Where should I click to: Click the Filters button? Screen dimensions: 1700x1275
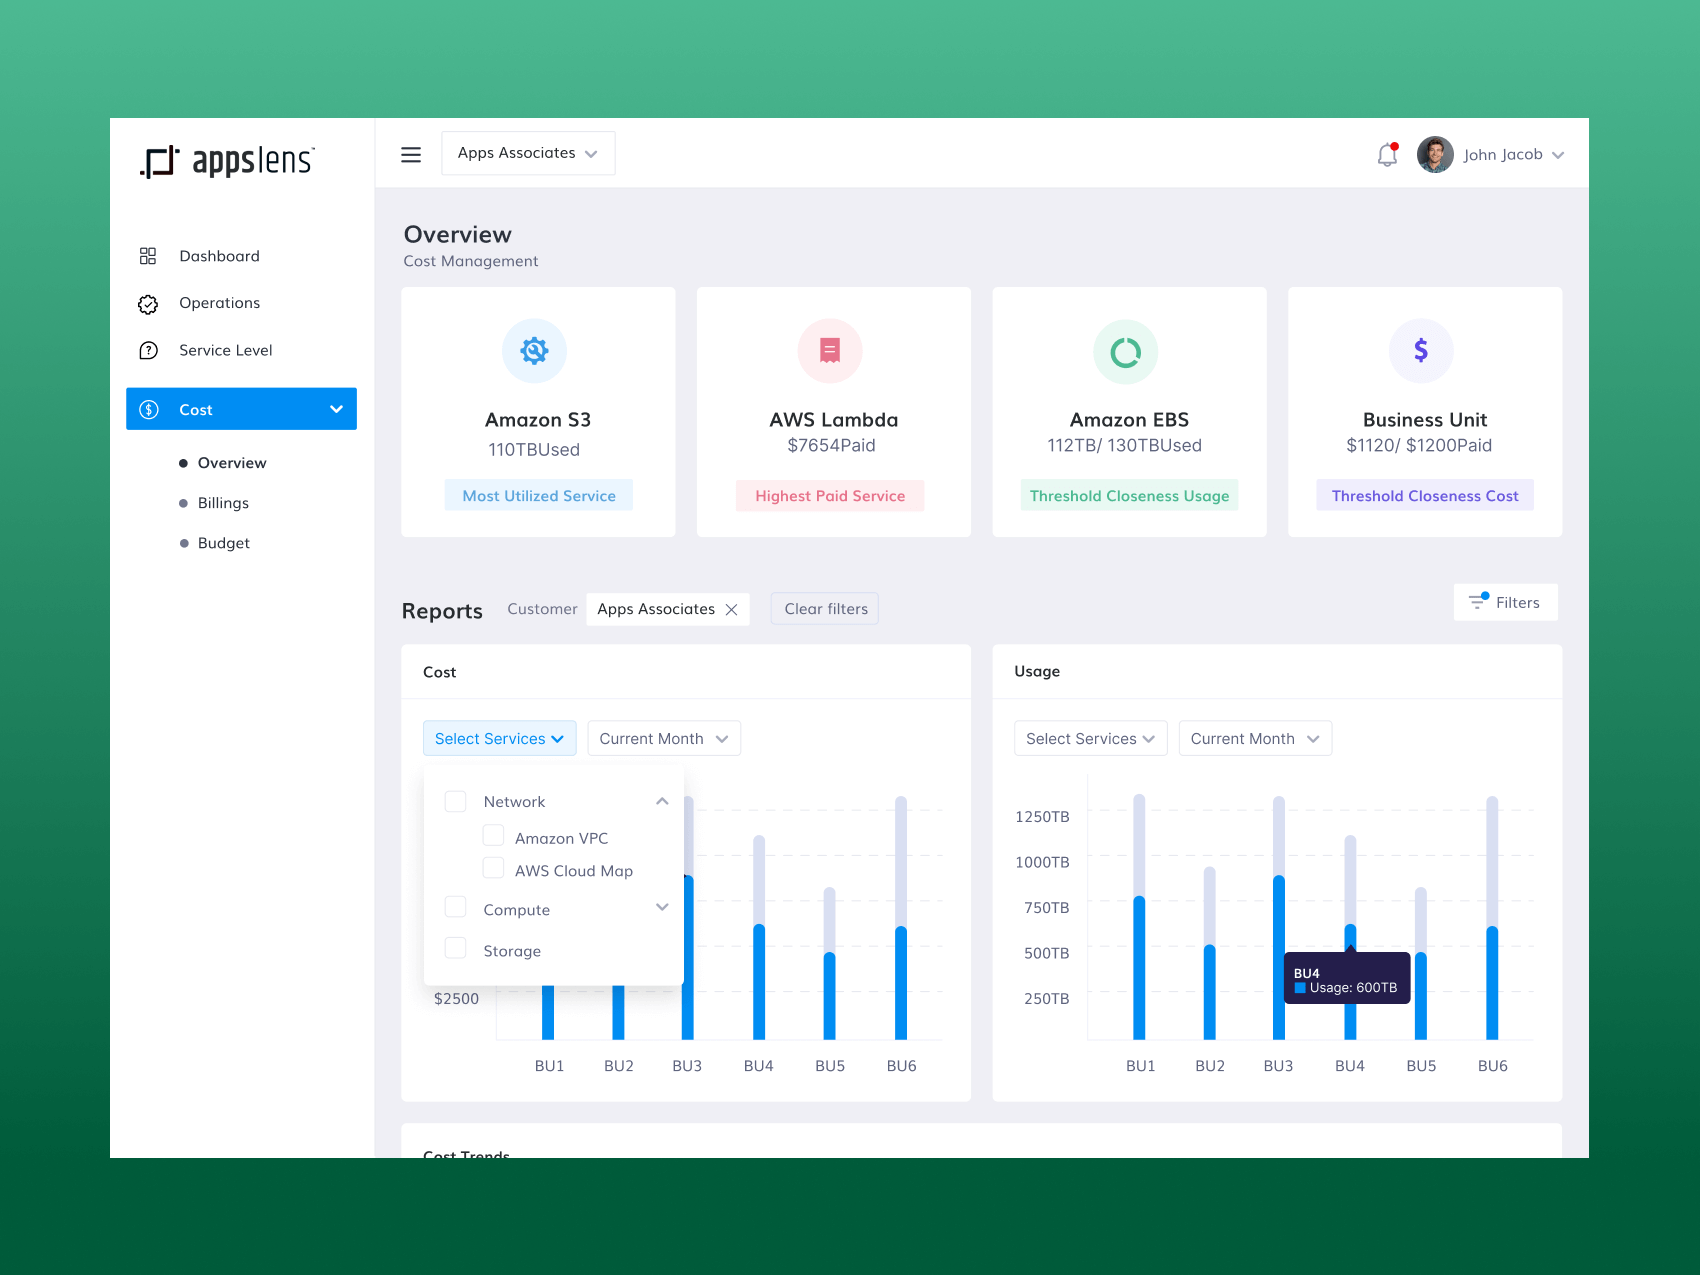pos(1506,602)
